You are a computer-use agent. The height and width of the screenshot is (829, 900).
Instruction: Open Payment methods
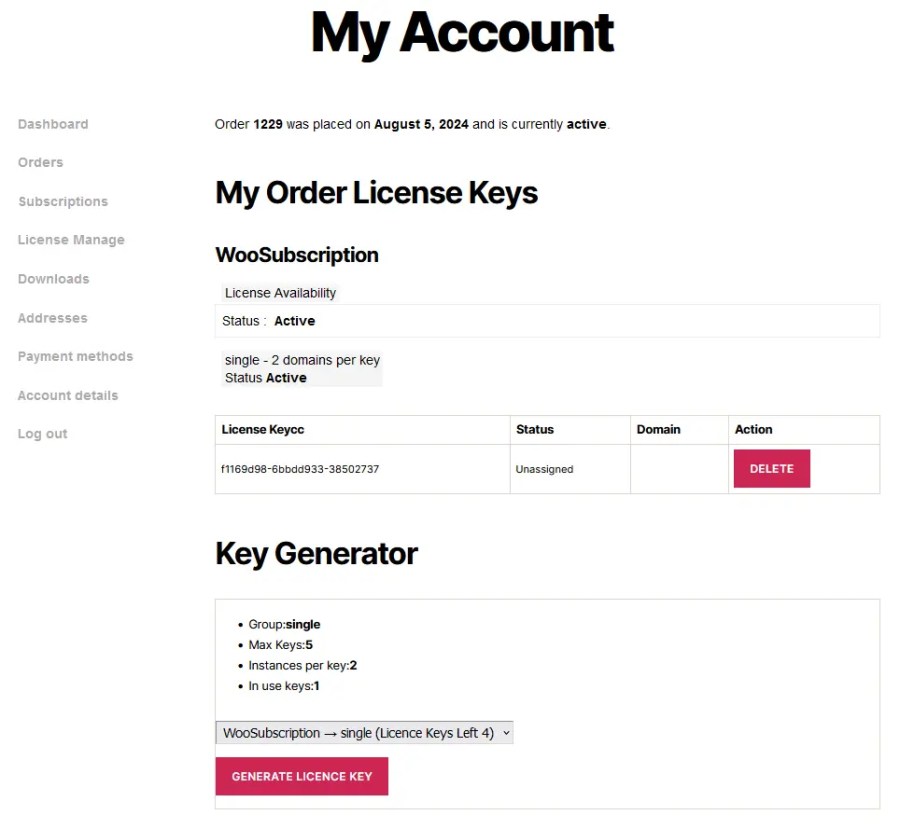(x=75, y=356)
